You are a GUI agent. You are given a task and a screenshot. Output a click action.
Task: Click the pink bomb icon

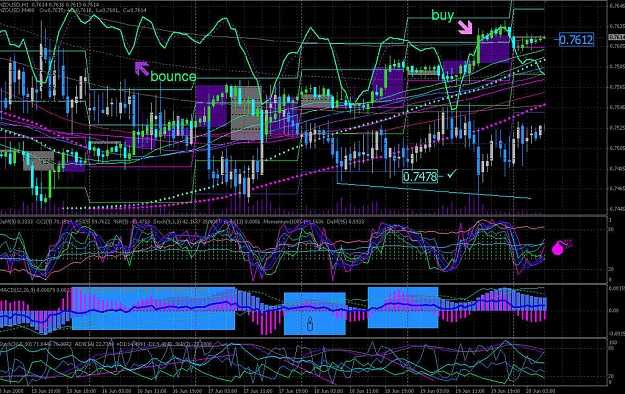(x=561, y=247)
